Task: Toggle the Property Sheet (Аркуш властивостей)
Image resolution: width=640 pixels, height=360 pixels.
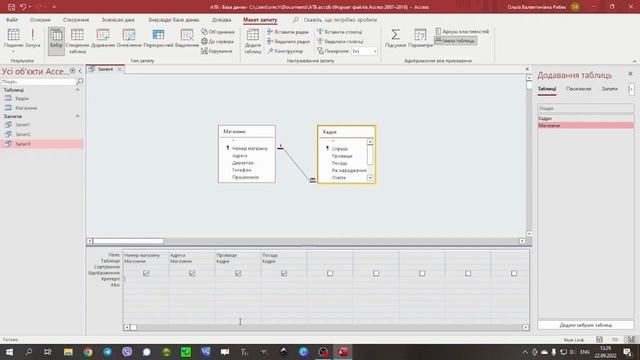Action: (x=462, y=31)
